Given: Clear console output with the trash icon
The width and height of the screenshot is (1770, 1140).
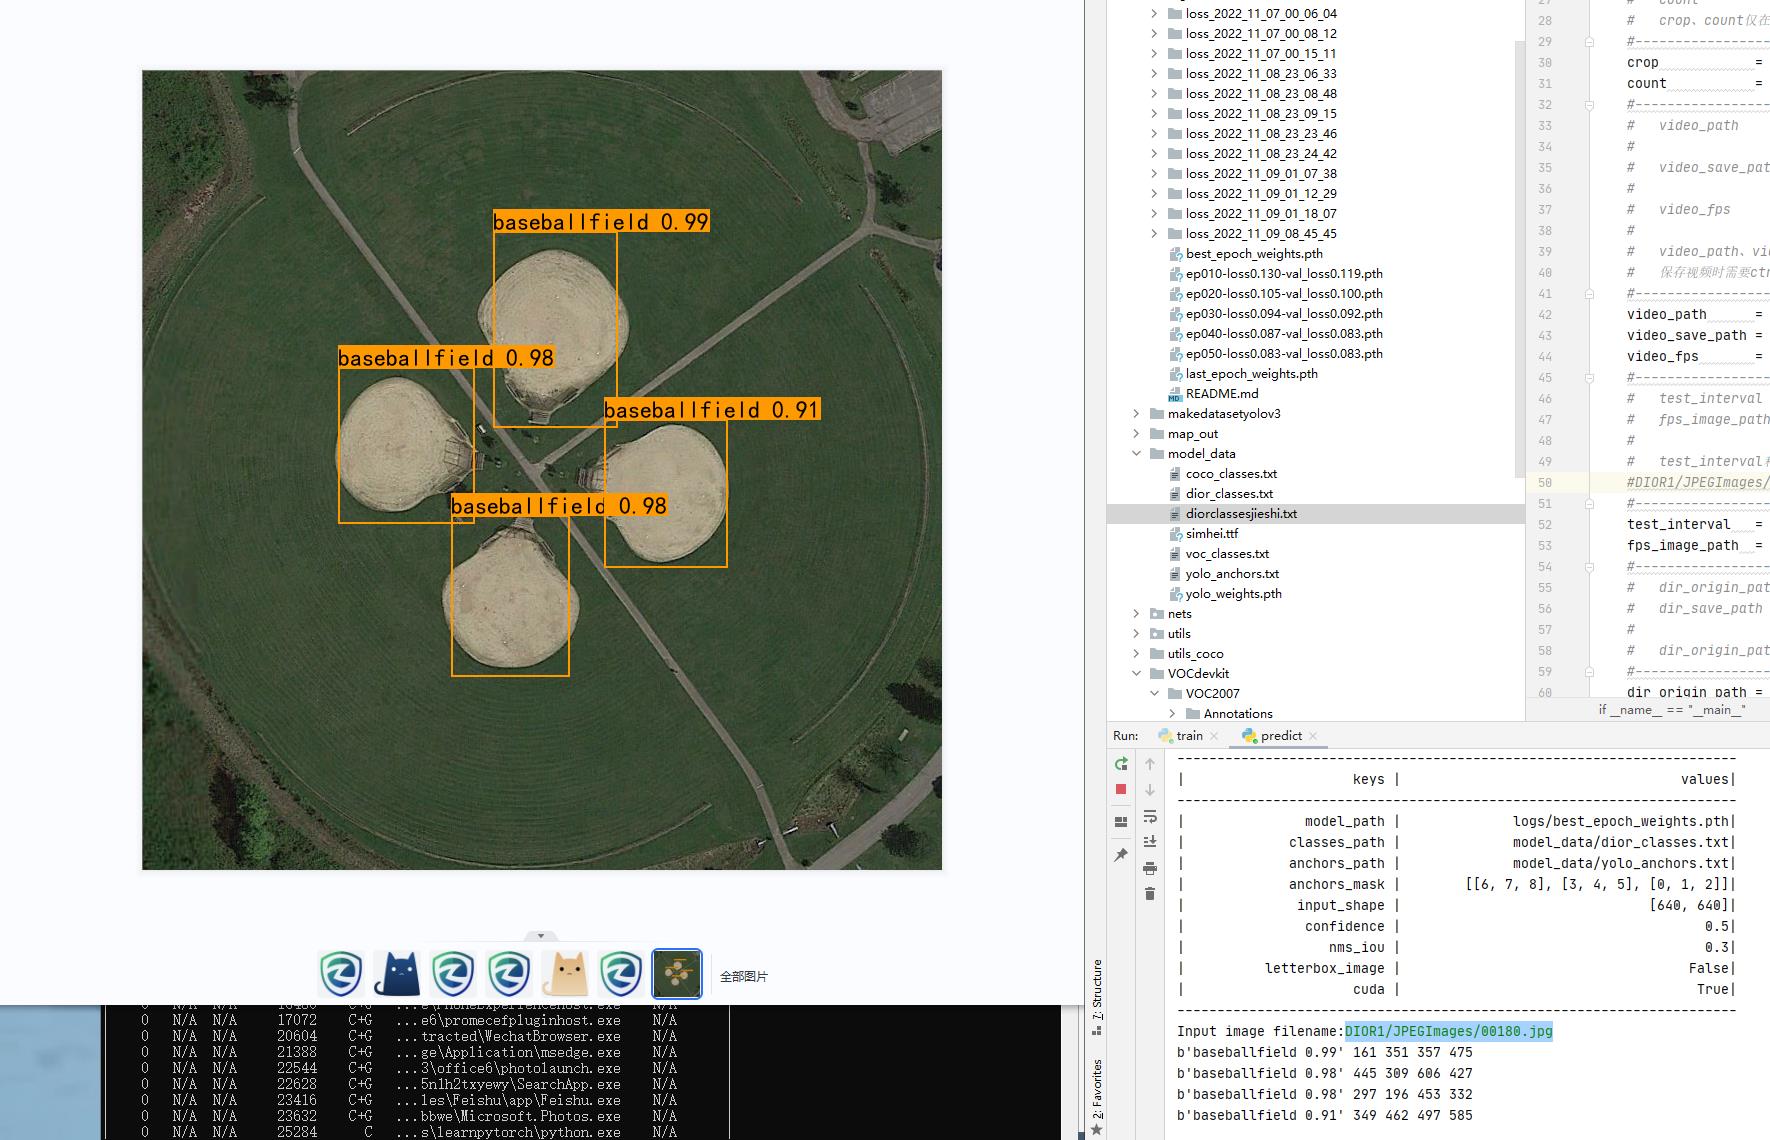Looking at the screenshot, I should 1150,894.
